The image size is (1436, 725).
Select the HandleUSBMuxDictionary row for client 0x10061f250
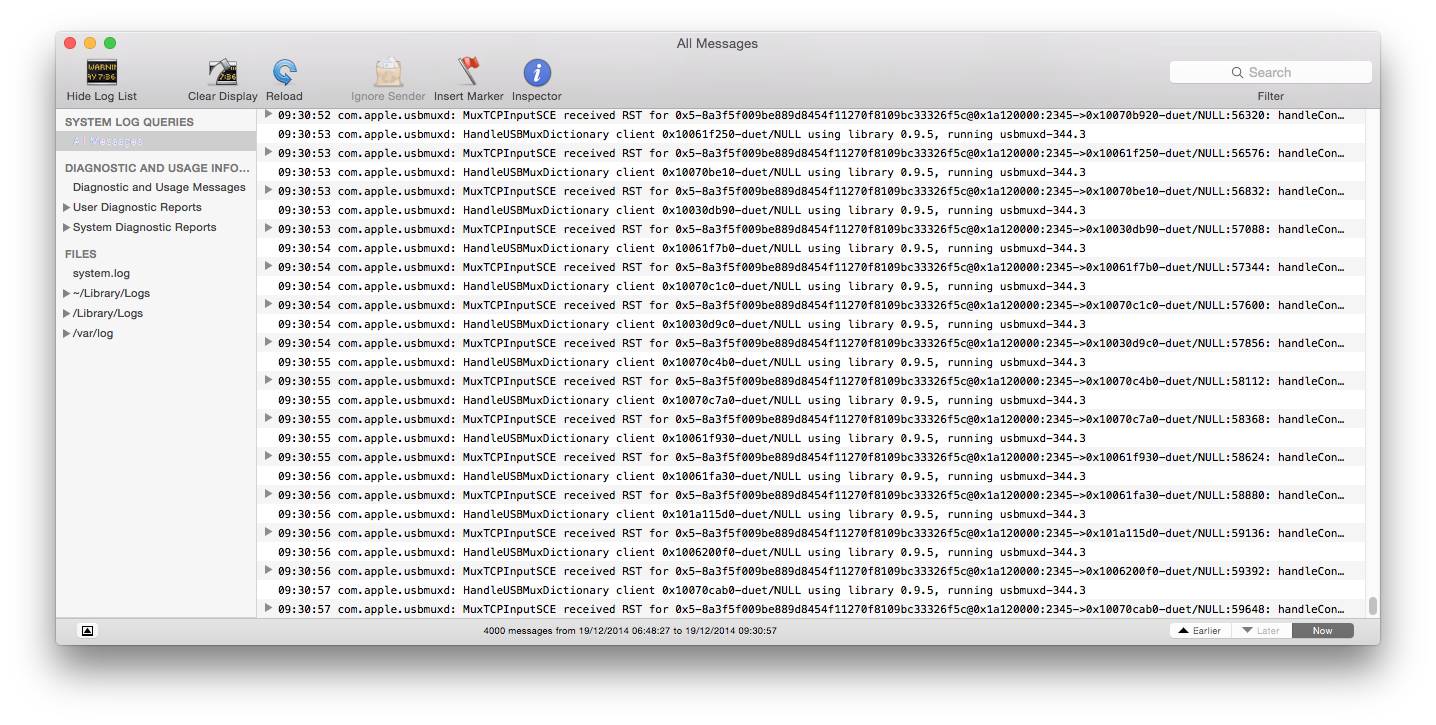pyautogui.click(x=811, y=134)
